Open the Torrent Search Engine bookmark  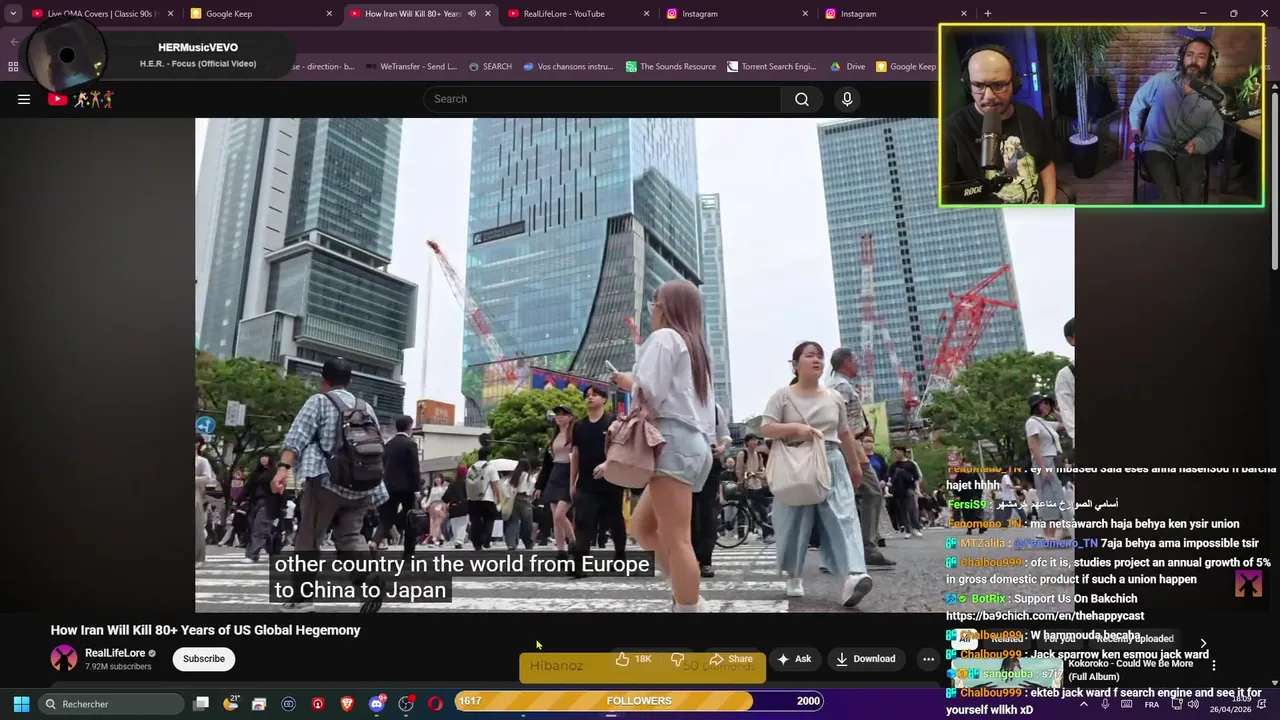click(772, 67)
